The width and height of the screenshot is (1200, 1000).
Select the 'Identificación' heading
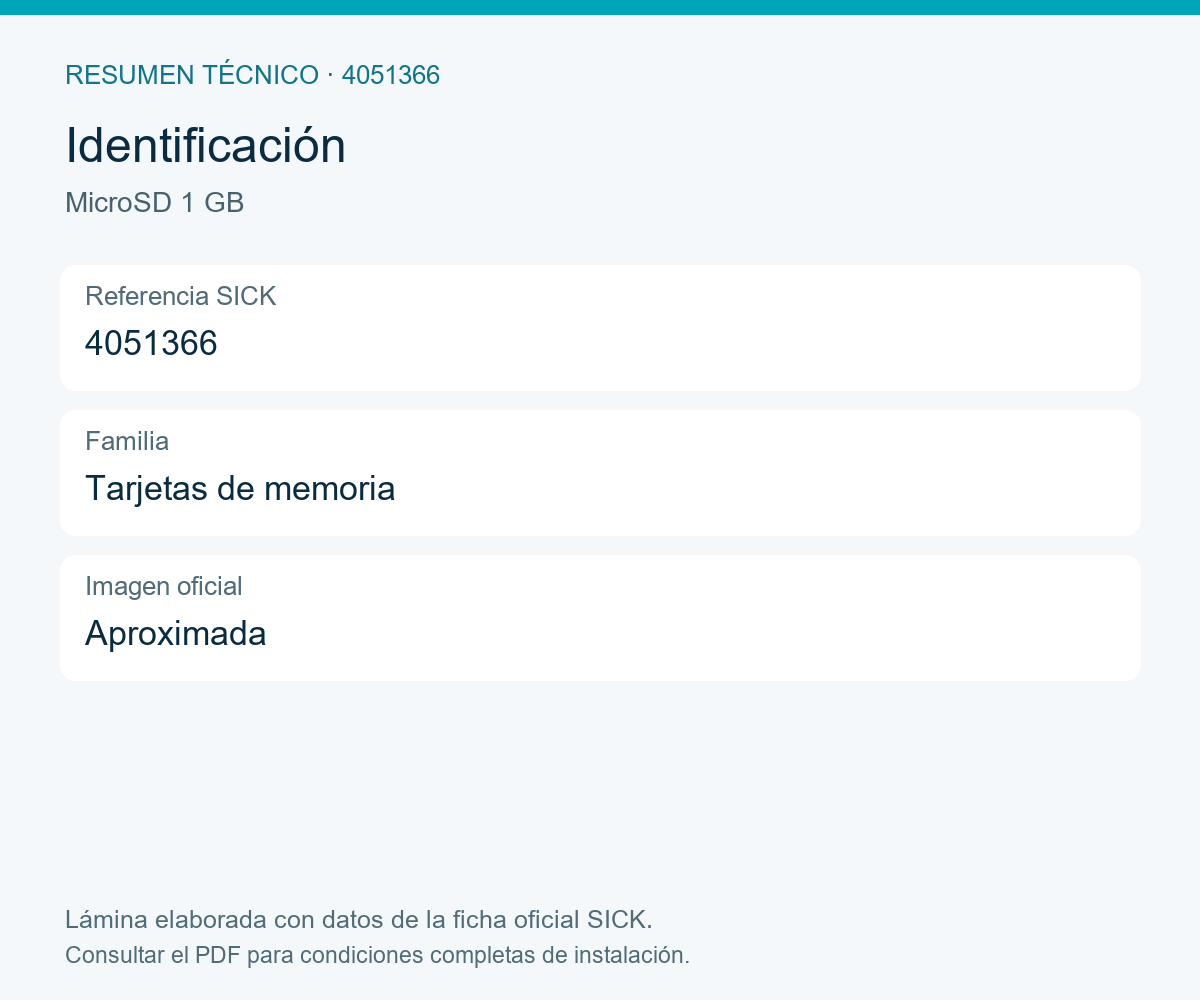[x=205, y=146]
